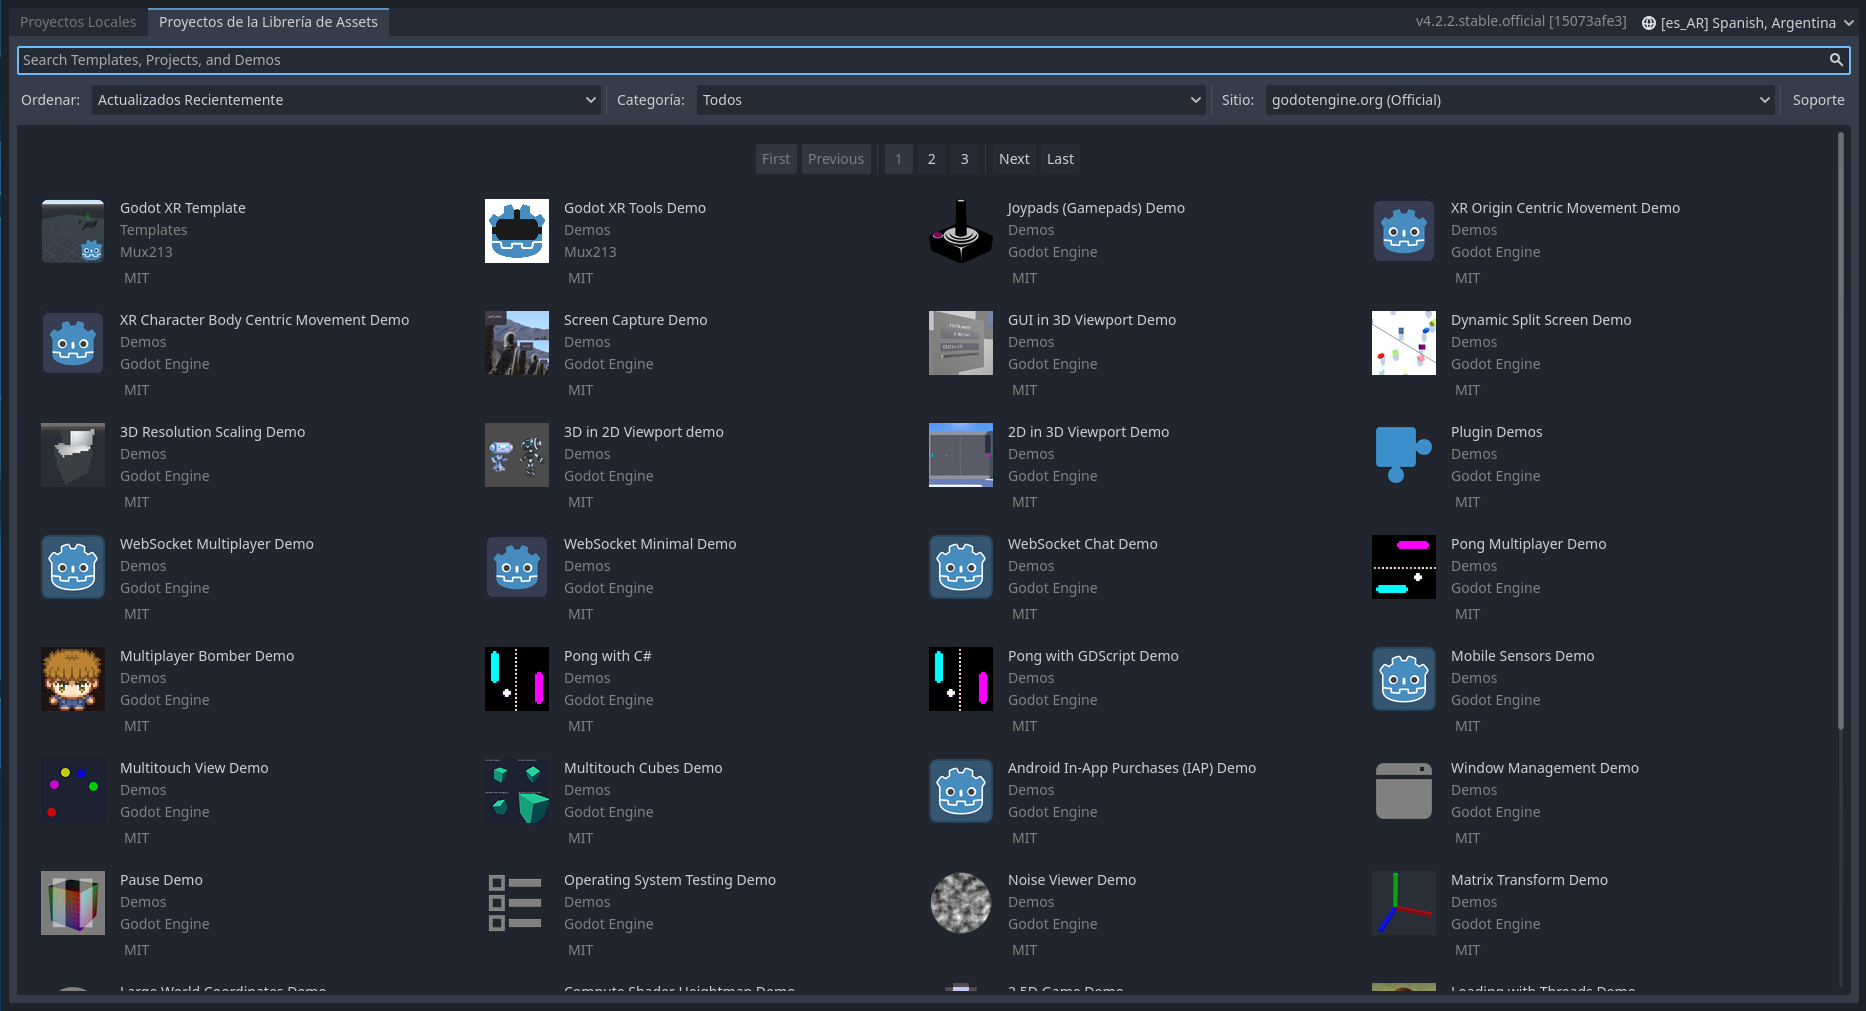Click Godot XR Tools Demo icon
The width and height of the screenshot is (1866, 1011).
[x=517, y=231]
